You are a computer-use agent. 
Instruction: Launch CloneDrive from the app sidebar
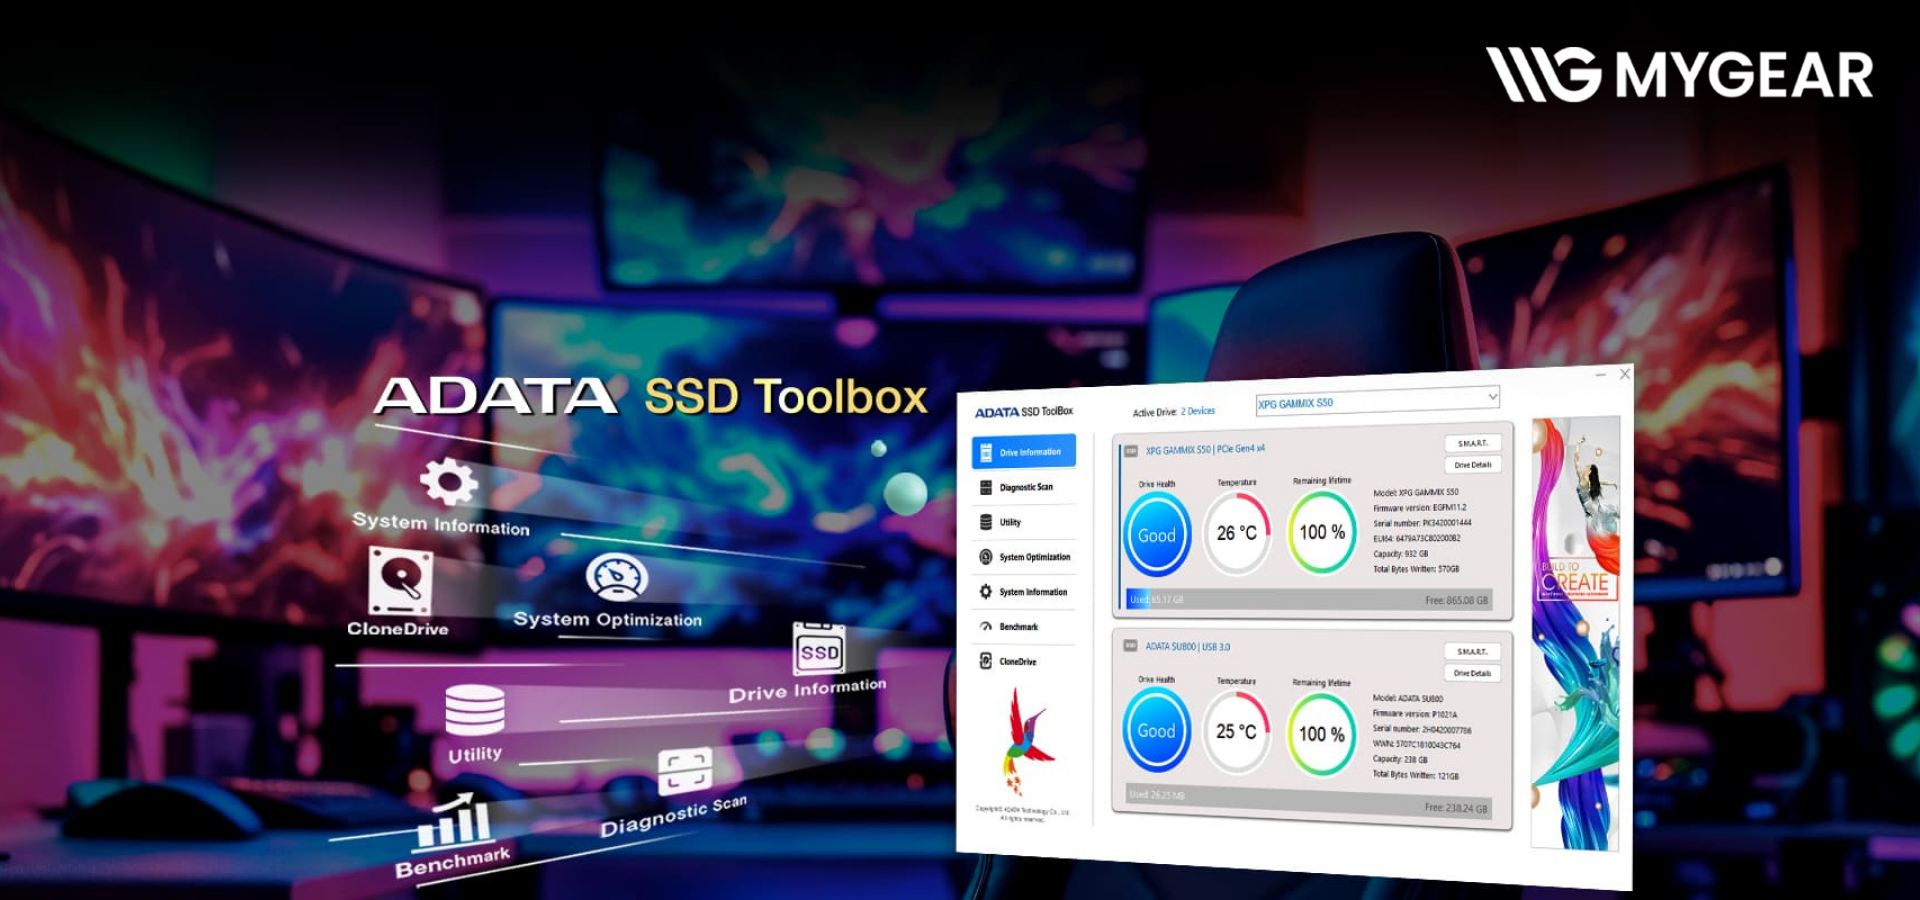(x=986, y=661)
